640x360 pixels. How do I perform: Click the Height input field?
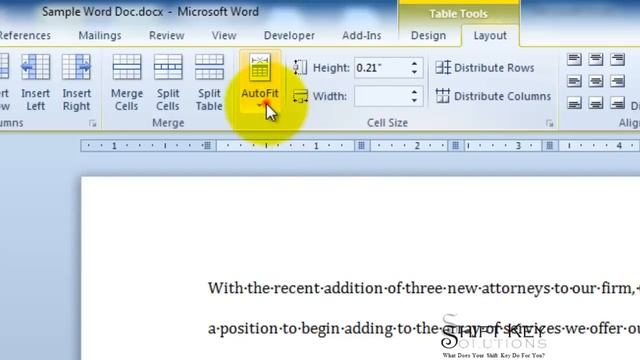click(x=381, y=68)
